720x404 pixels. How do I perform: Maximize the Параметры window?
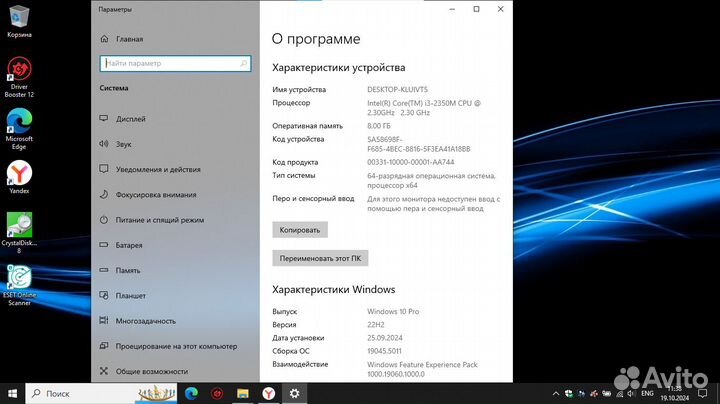click(477, 9)
